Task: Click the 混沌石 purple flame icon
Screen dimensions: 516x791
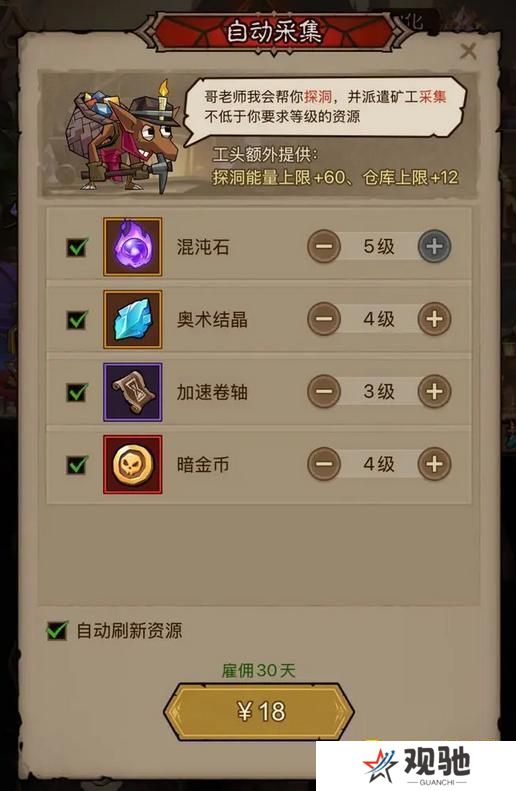Action: 133,247
